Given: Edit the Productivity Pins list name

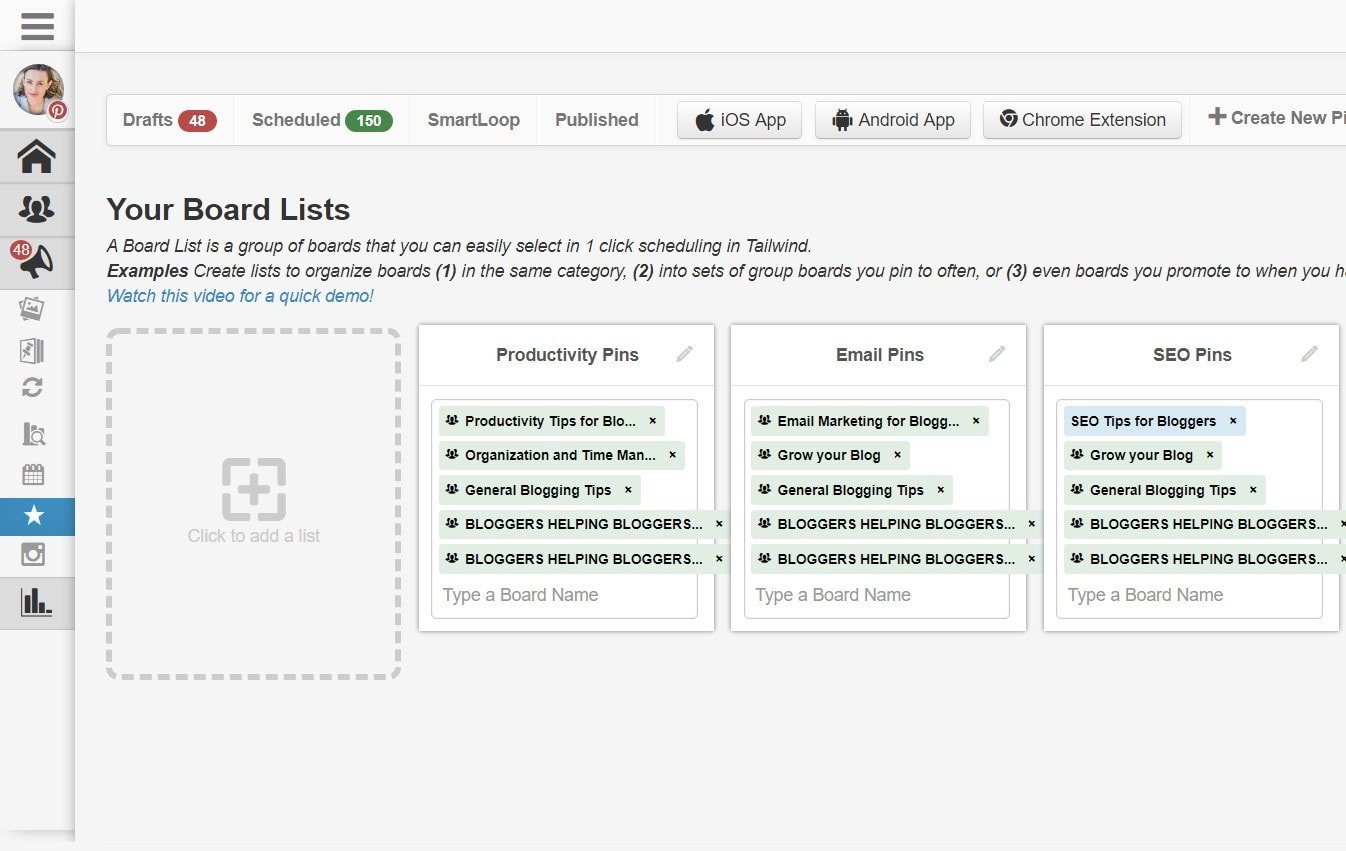Looking at the screenshot, I should tap(684, 354).
